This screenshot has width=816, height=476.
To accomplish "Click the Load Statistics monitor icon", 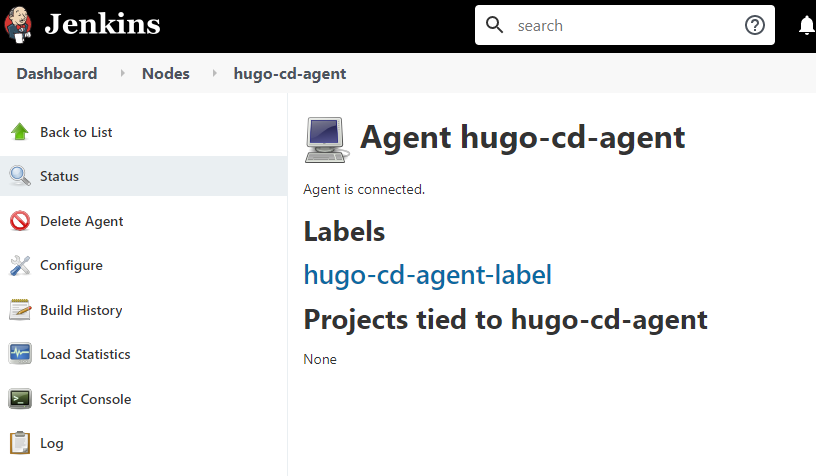I will tap(20, 354).
